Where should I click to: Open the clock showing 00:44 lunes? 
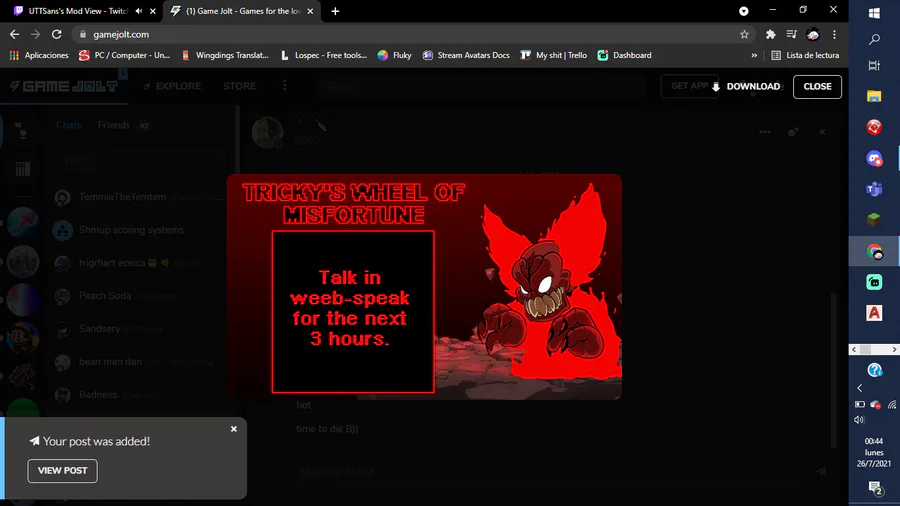(x=874, y=452)
